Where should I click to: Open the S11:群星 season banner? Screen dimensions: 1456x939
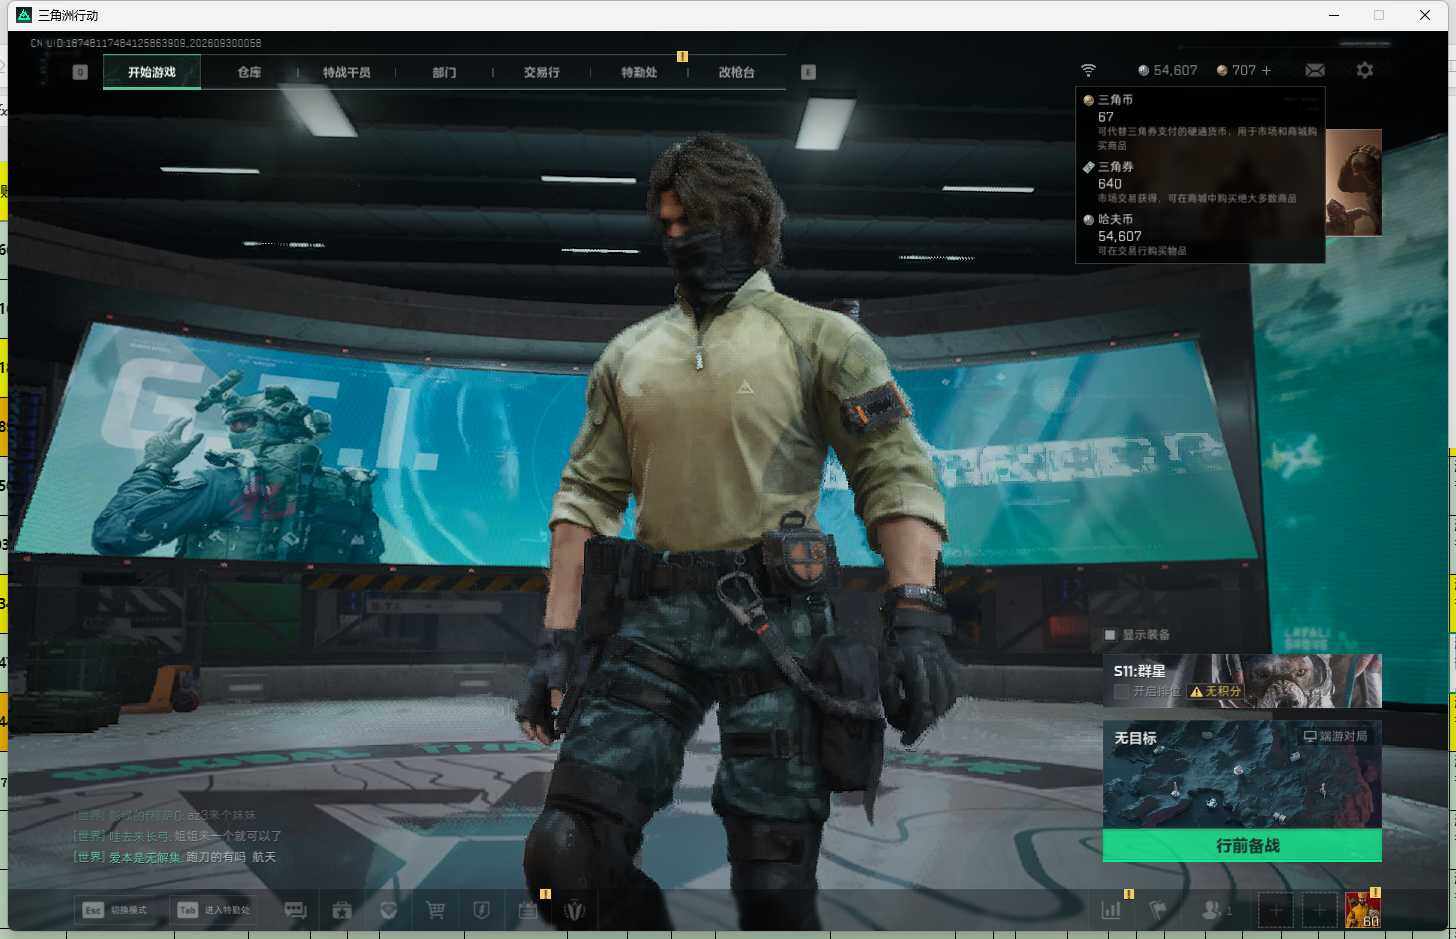click(1242, 681)
